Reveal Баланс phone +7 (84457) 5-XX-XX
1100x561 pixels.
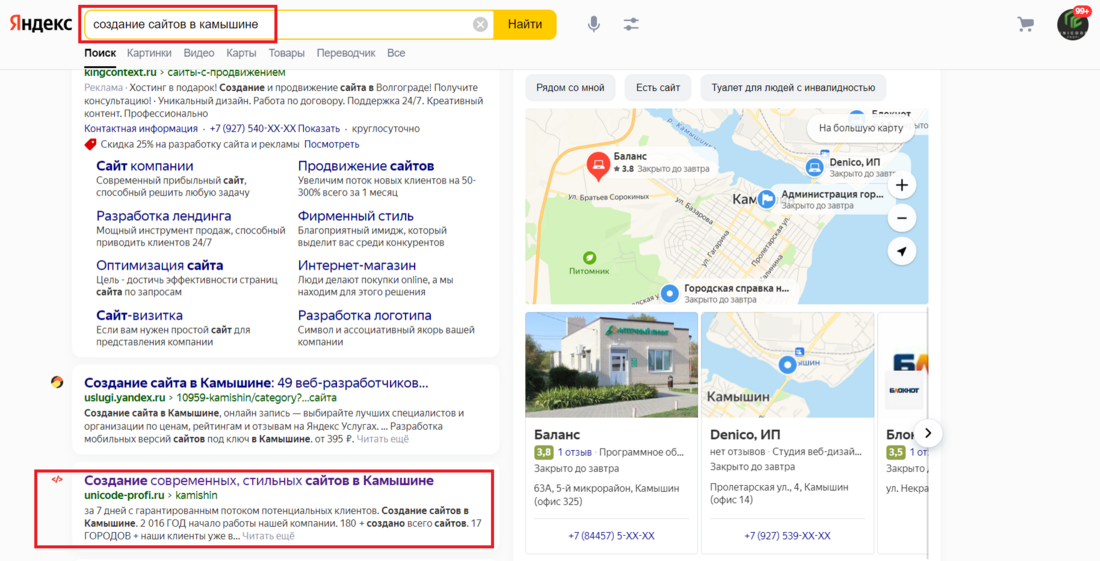point(611,536)
